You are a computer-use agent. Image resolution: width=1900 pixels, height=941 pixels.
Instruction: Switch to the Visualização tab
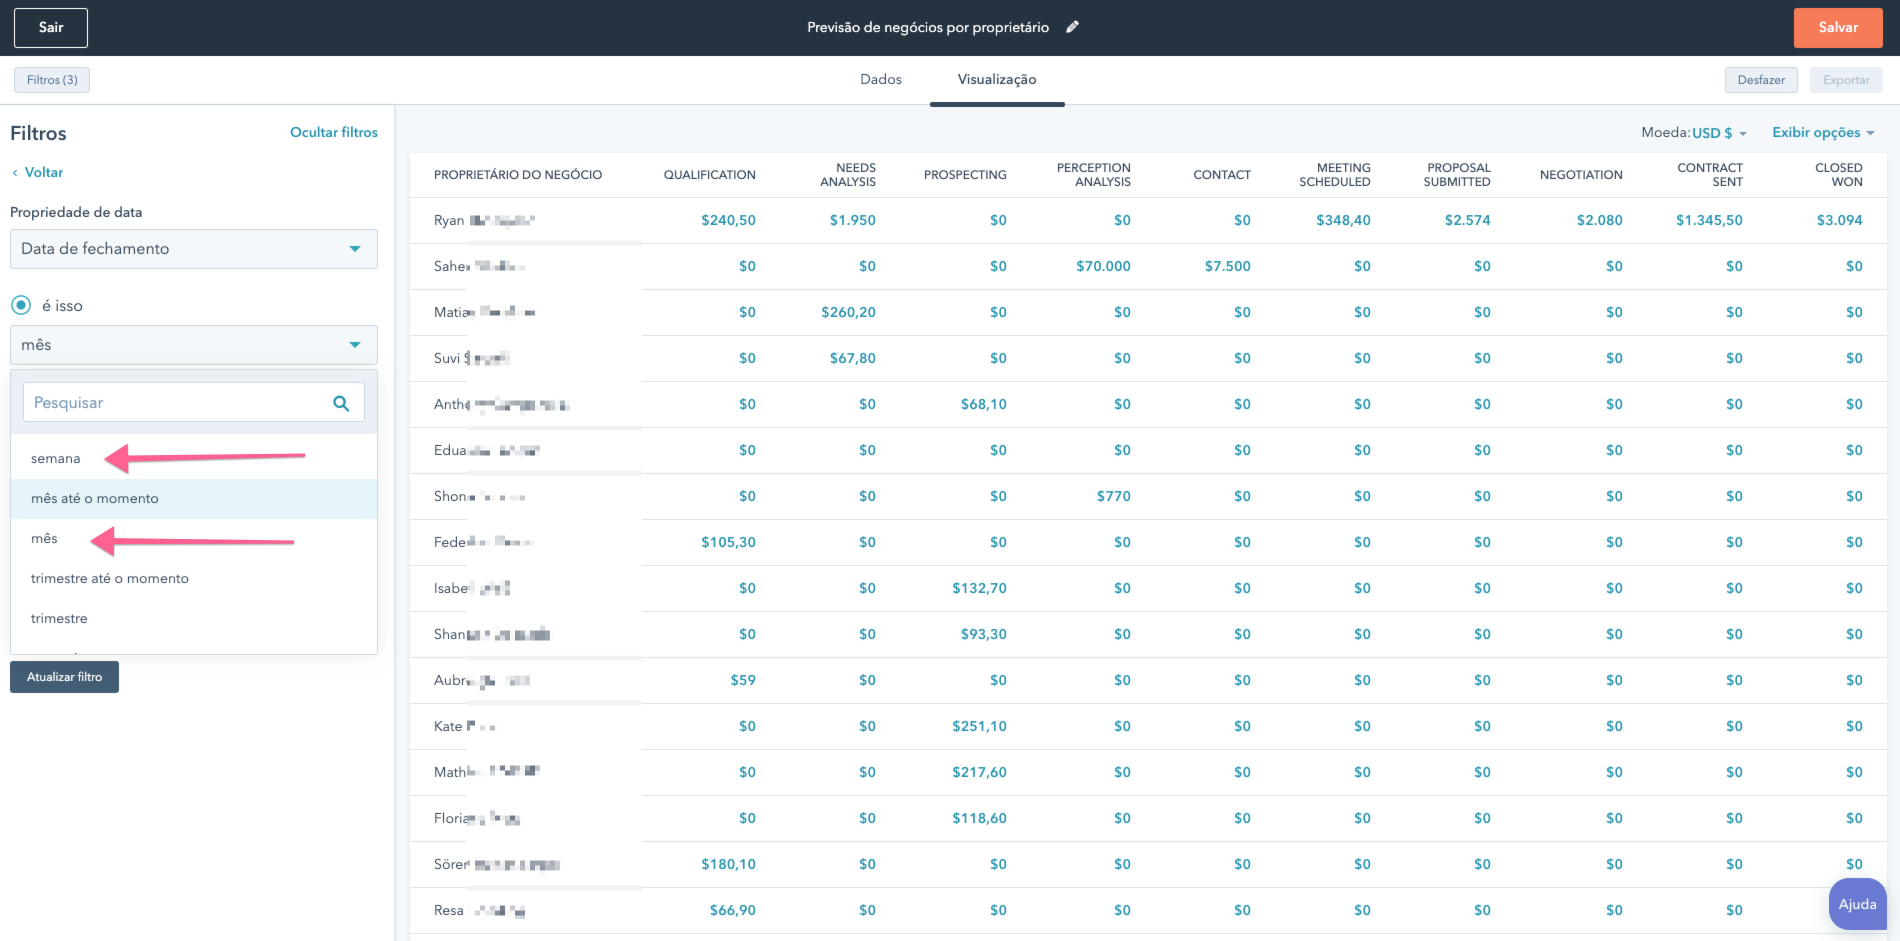coord(996,79)
